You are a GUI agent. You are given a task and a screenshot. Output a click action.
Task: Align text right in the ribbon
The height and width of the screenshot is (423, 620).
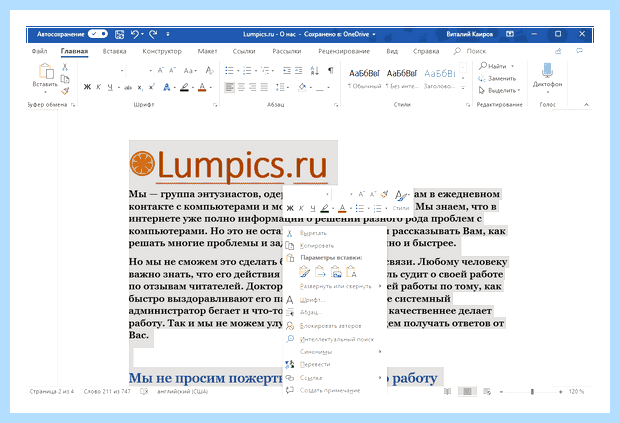click(x=253, y=87)
